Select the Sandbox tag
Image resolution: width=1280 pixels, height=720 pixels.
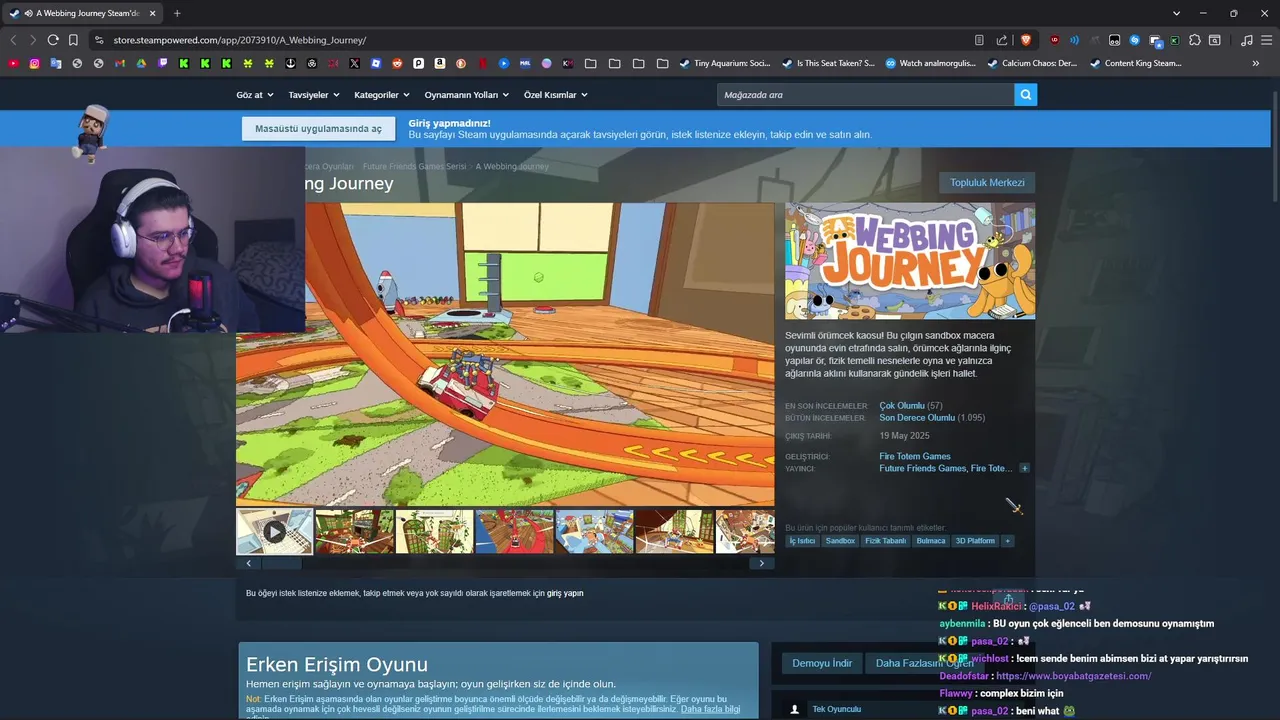pos(840,541)
